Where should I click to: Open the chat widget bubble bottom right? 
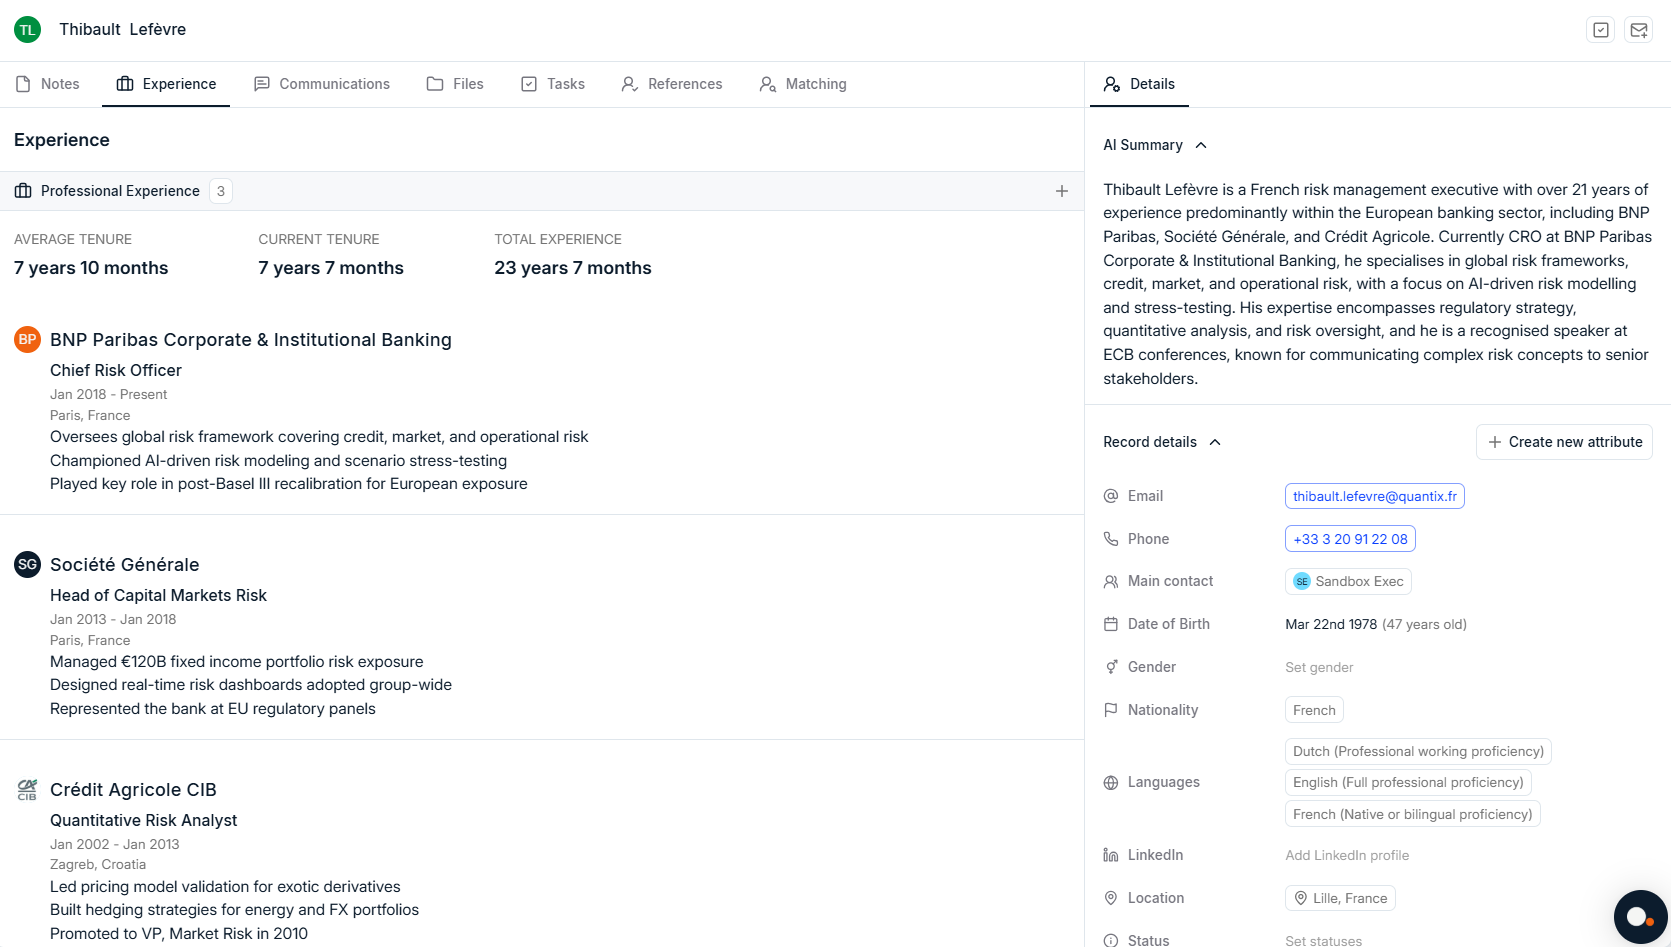tap(1640, 917)
